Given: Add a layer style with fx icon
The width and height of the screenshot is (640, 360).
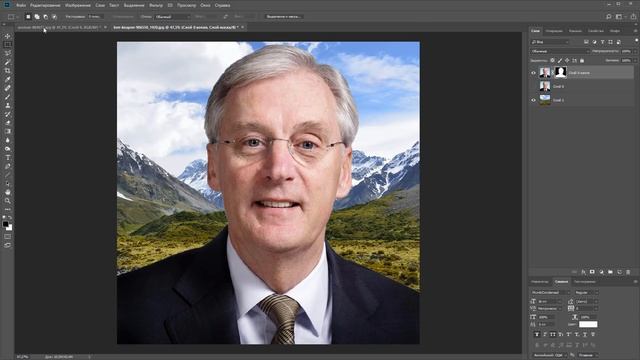Looking at the screenshot, I should pos(583,272).
